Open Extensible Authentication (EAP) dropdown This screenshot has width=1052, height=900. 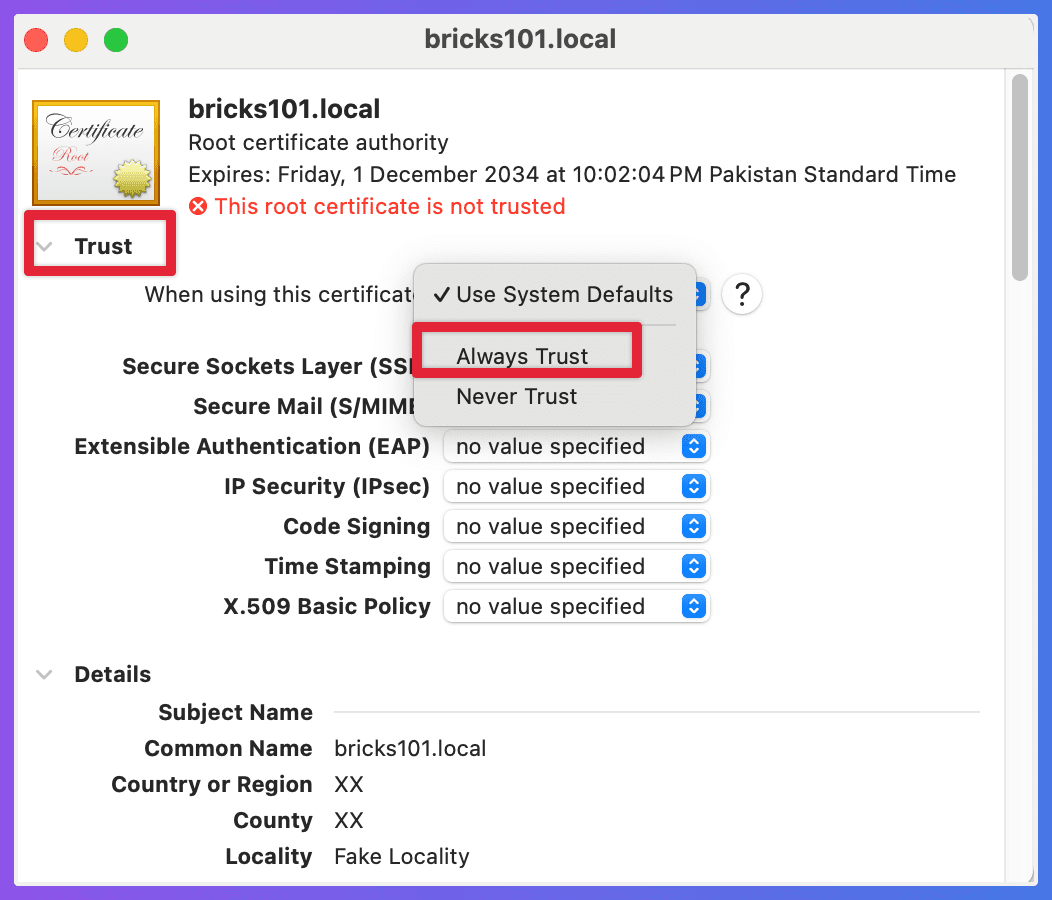(576, 447)
